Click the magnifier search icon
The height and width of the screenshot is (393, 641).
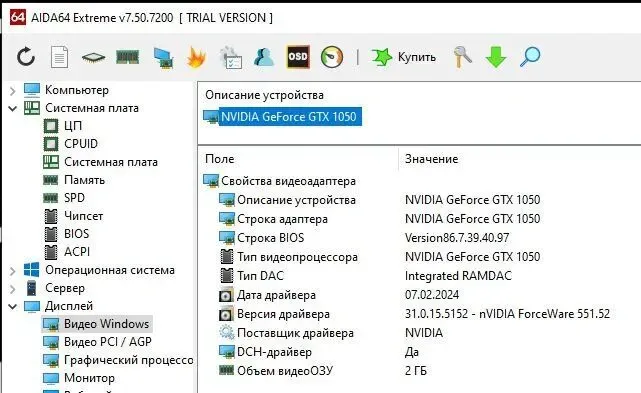click(530, 57)
